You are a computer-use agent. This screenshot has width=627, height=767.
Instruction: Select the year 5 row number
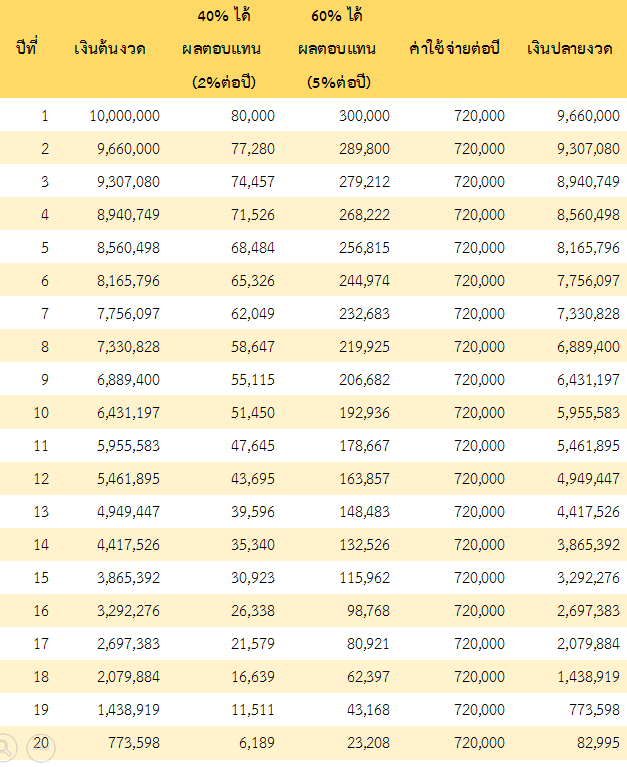44,248
